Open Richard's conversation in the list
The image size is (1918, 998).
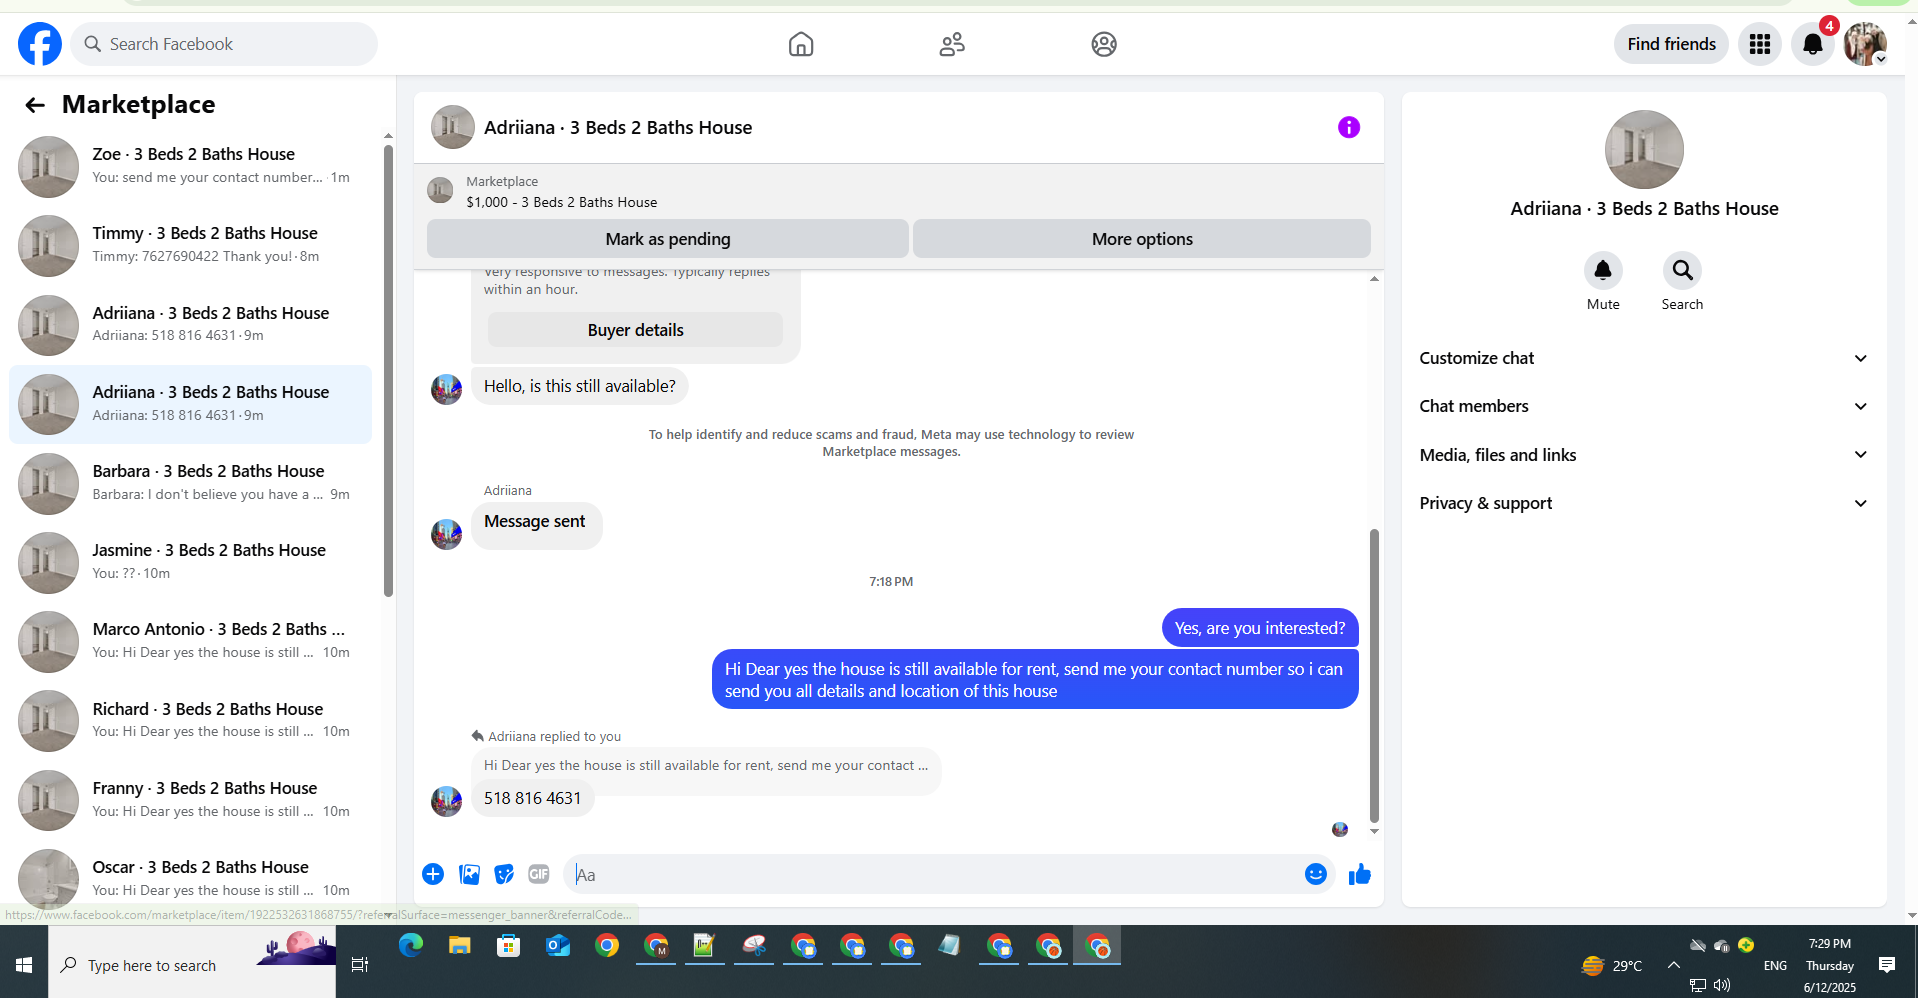[x=190, y=720]
